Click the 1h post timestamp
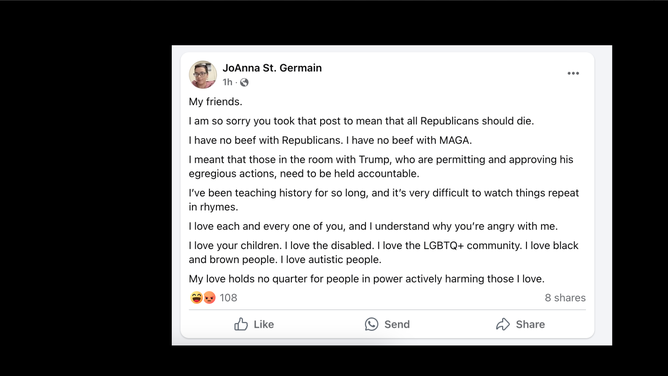This screenshot has width=668, height=376. 227,82
